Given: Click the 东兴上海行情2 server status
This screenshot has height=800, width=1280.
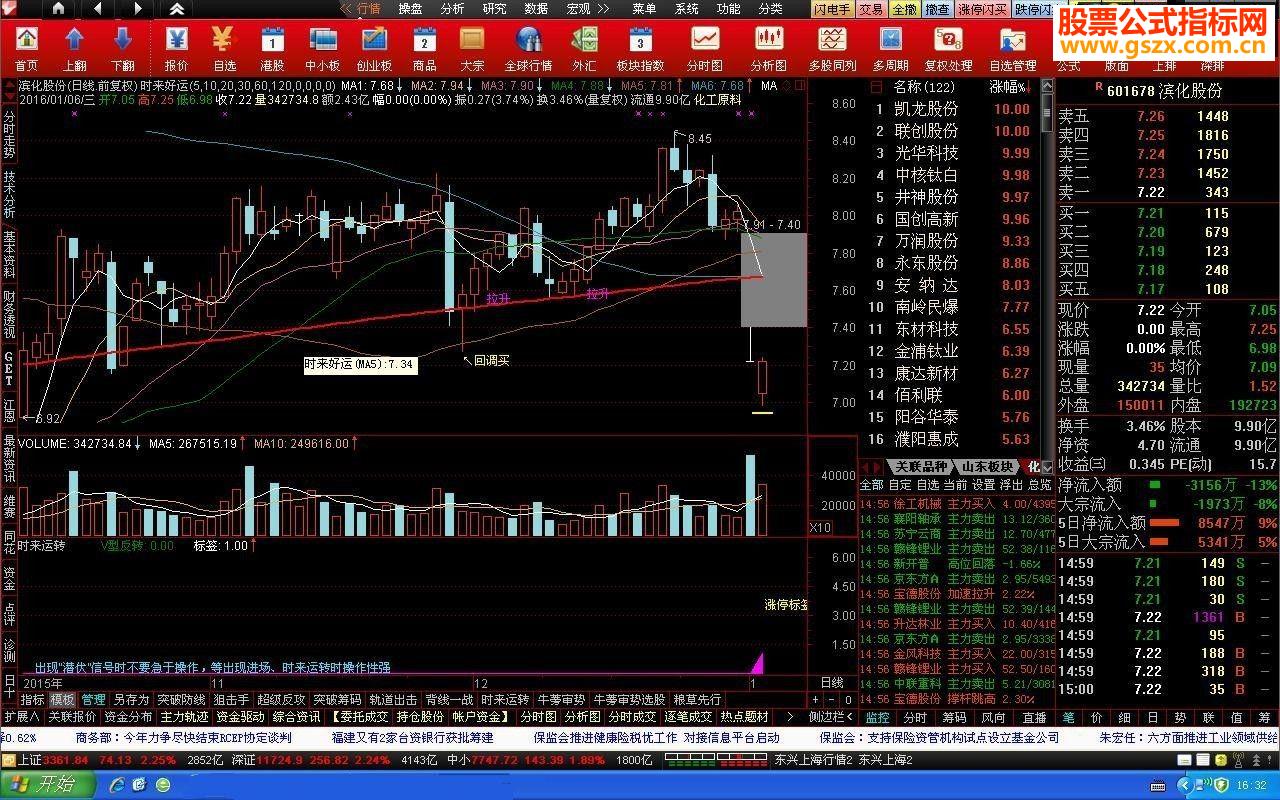Looking at the screenshot, I should tap(813, 760).
